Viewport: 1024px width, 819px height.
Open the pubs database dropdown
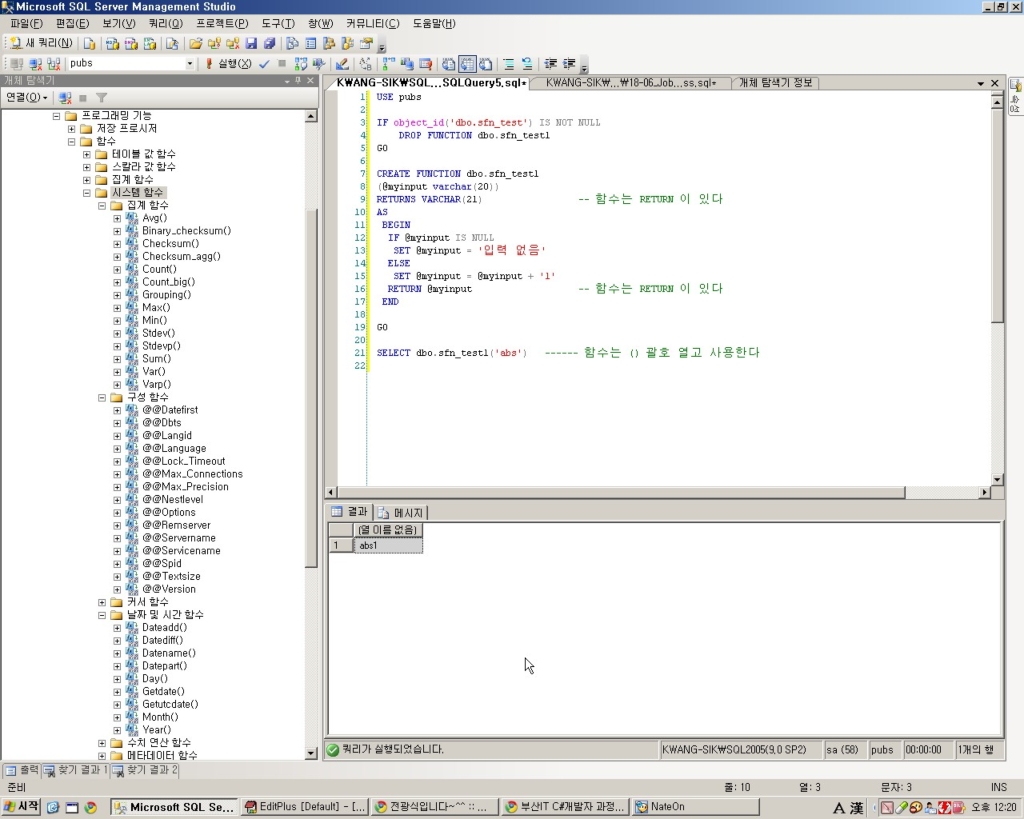click(190, 63)
